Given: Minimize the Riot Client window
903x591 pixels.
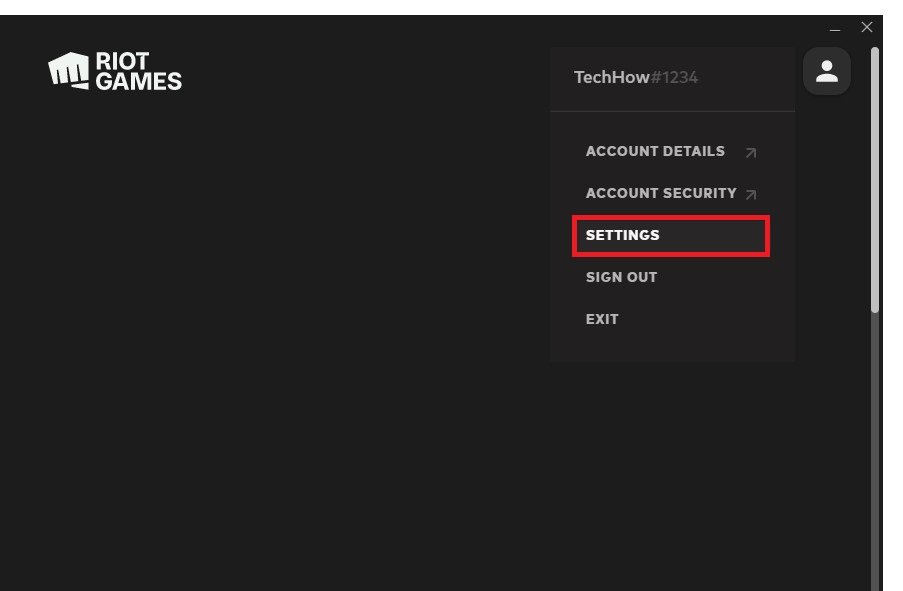Looking at the screenshot, I should (835, 28).
